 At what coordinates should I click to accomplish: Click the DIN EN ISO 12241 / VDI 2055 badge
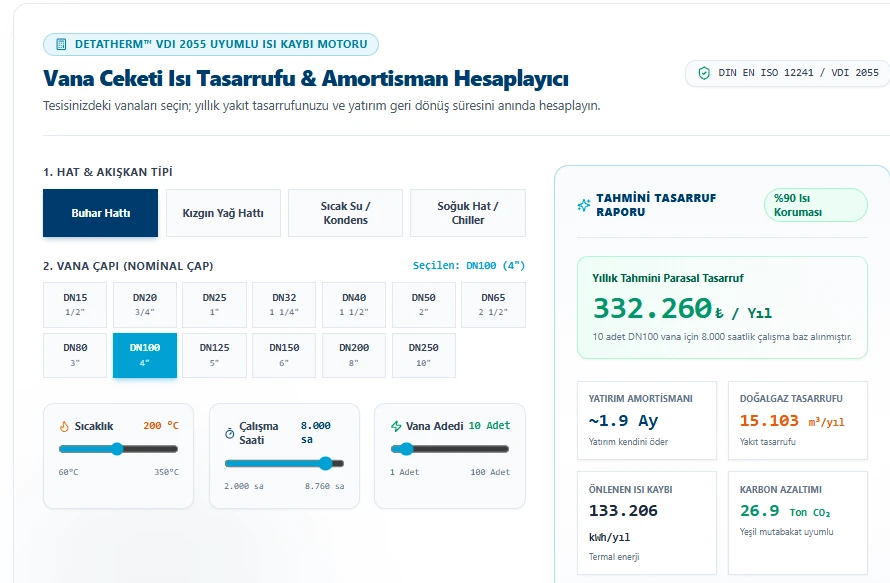click(788, 73)
